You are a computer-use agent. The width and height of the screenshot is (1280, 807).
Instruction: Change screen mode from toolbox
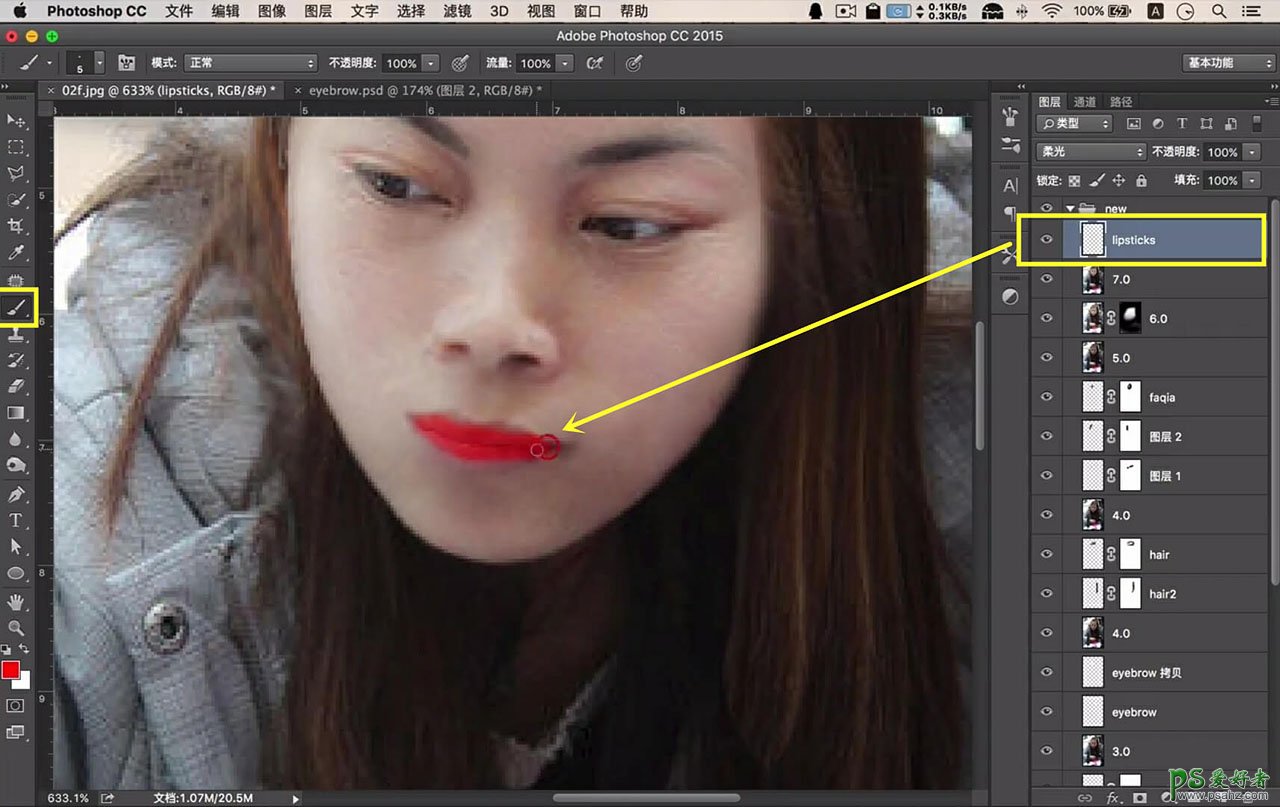[15, 733]
